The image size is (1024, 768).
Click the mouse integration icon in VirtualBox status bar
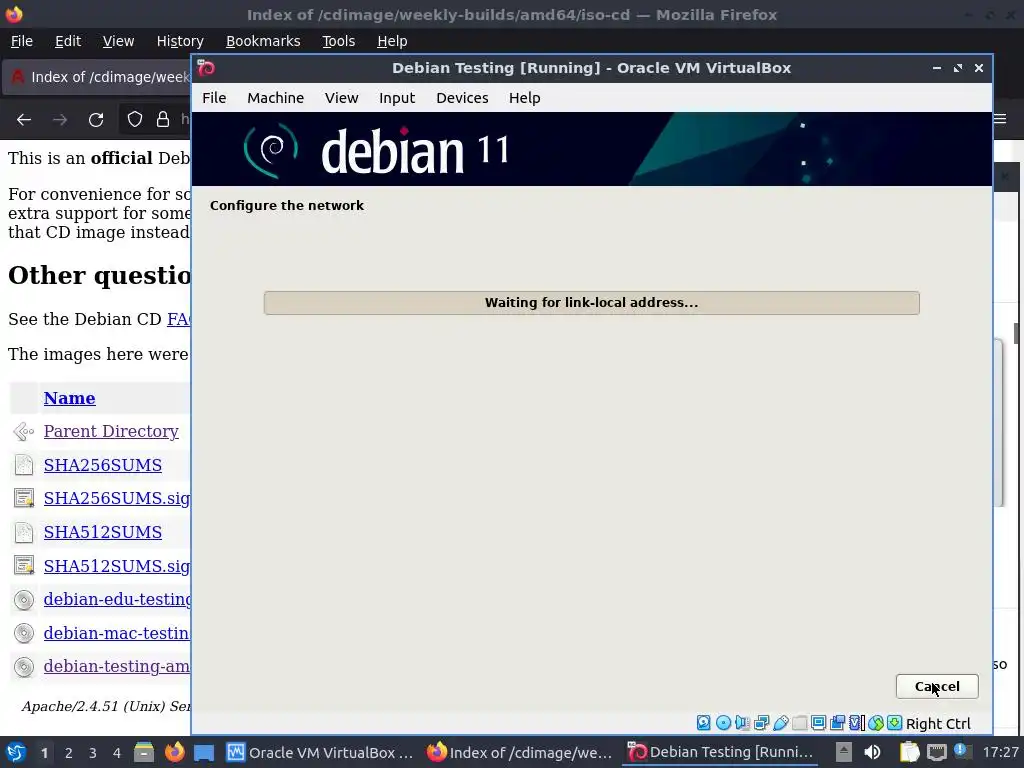coord(876,723)
